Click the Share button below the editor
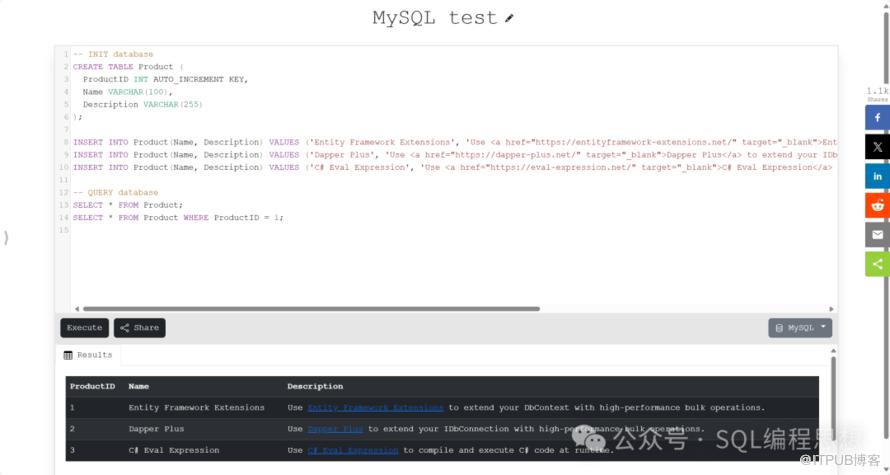 point(140,327)
